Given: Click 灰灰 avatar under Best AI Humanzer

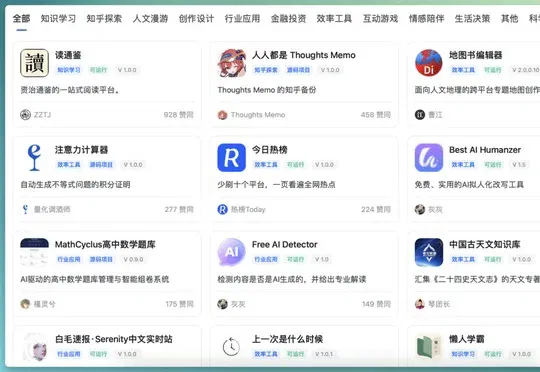Looking at the screenshot, I should pos(420,209).
